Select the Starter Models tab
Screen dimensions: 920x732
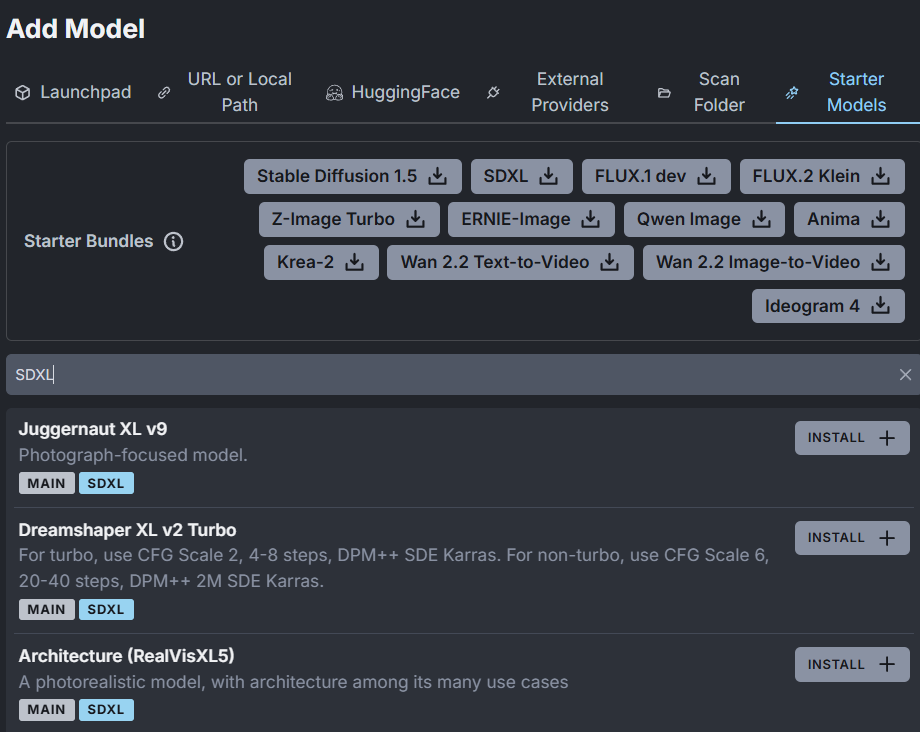(848, 92)
